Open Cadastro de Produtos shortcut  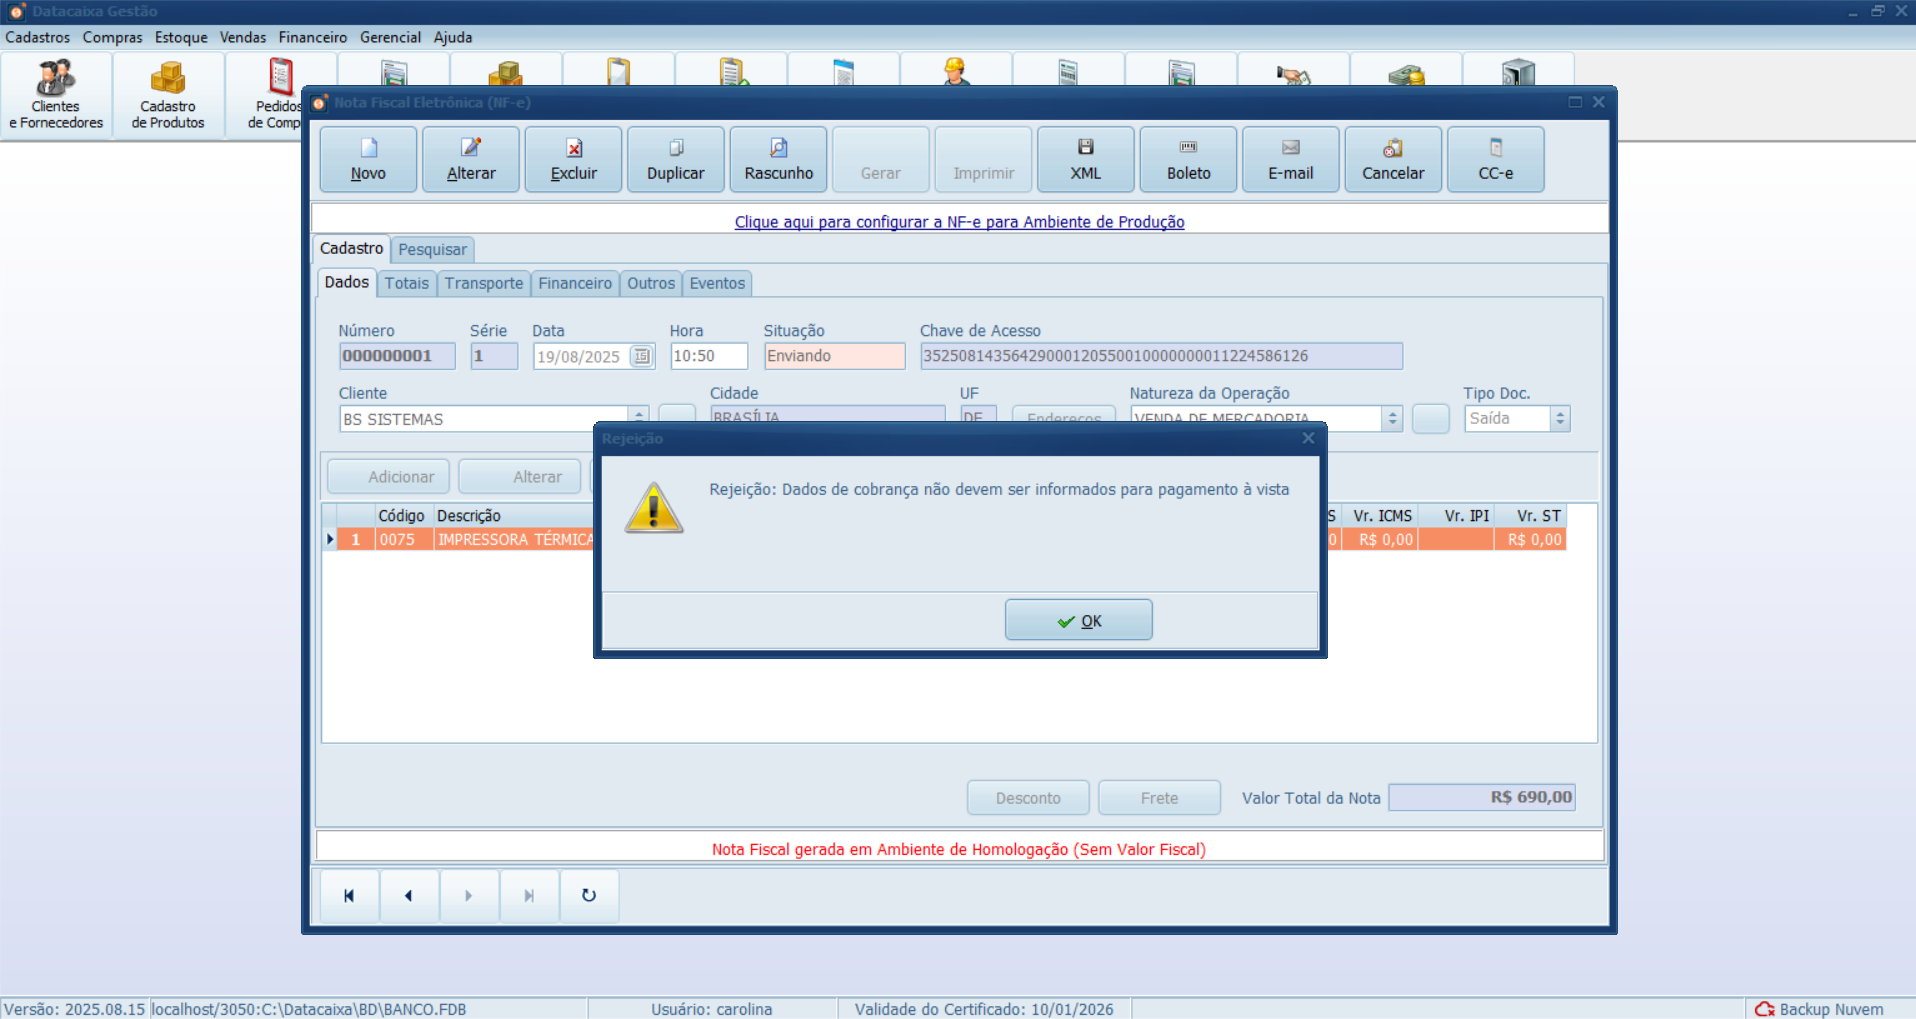point(168,95)
